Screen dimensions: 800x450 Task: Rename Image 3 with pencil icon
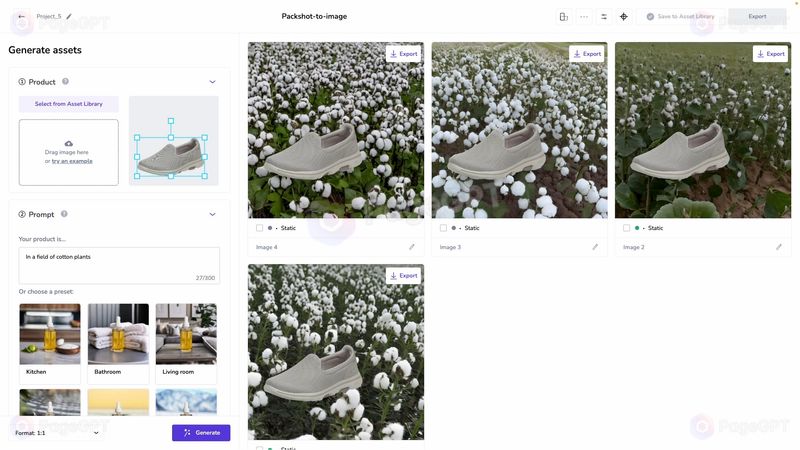pos(595,247)
